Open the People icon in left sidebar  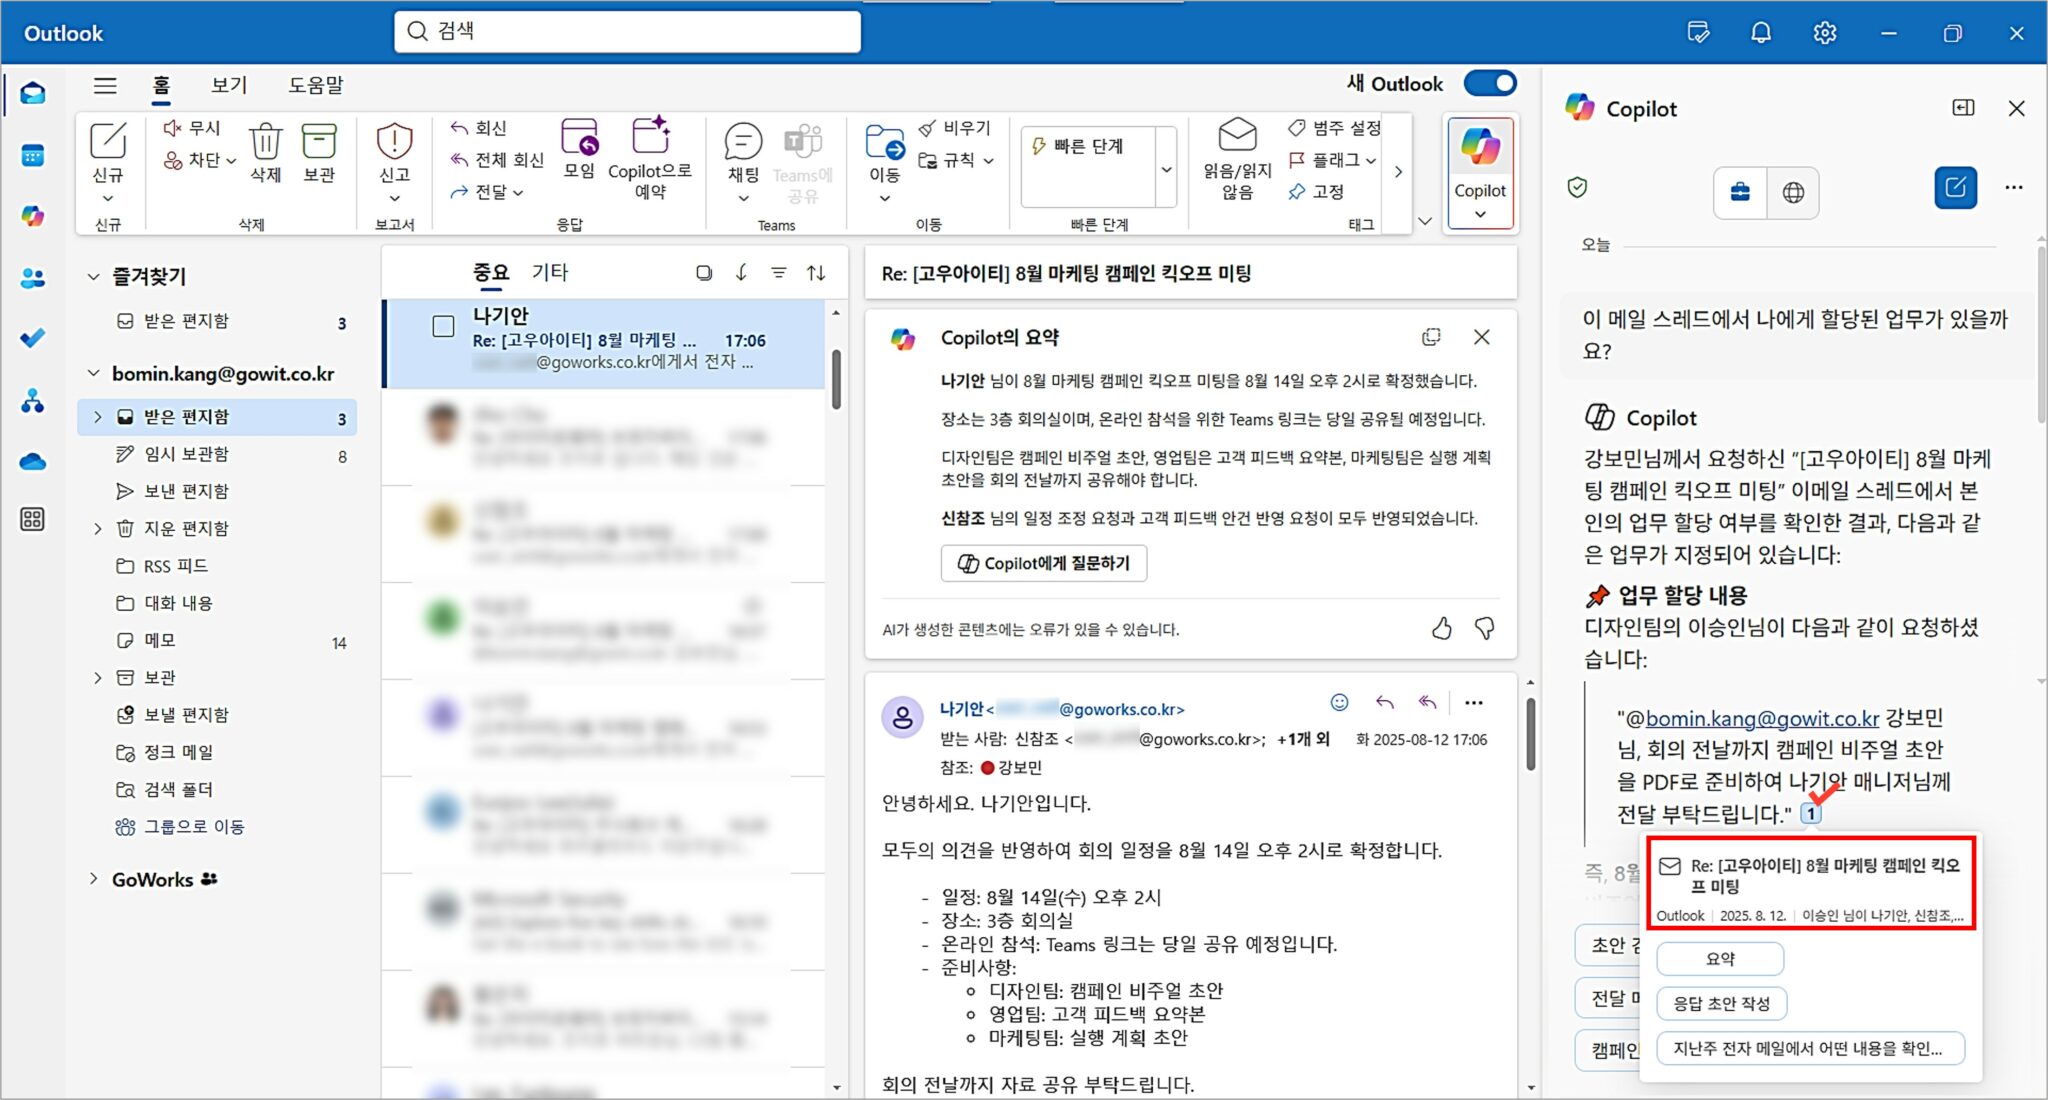32,278
